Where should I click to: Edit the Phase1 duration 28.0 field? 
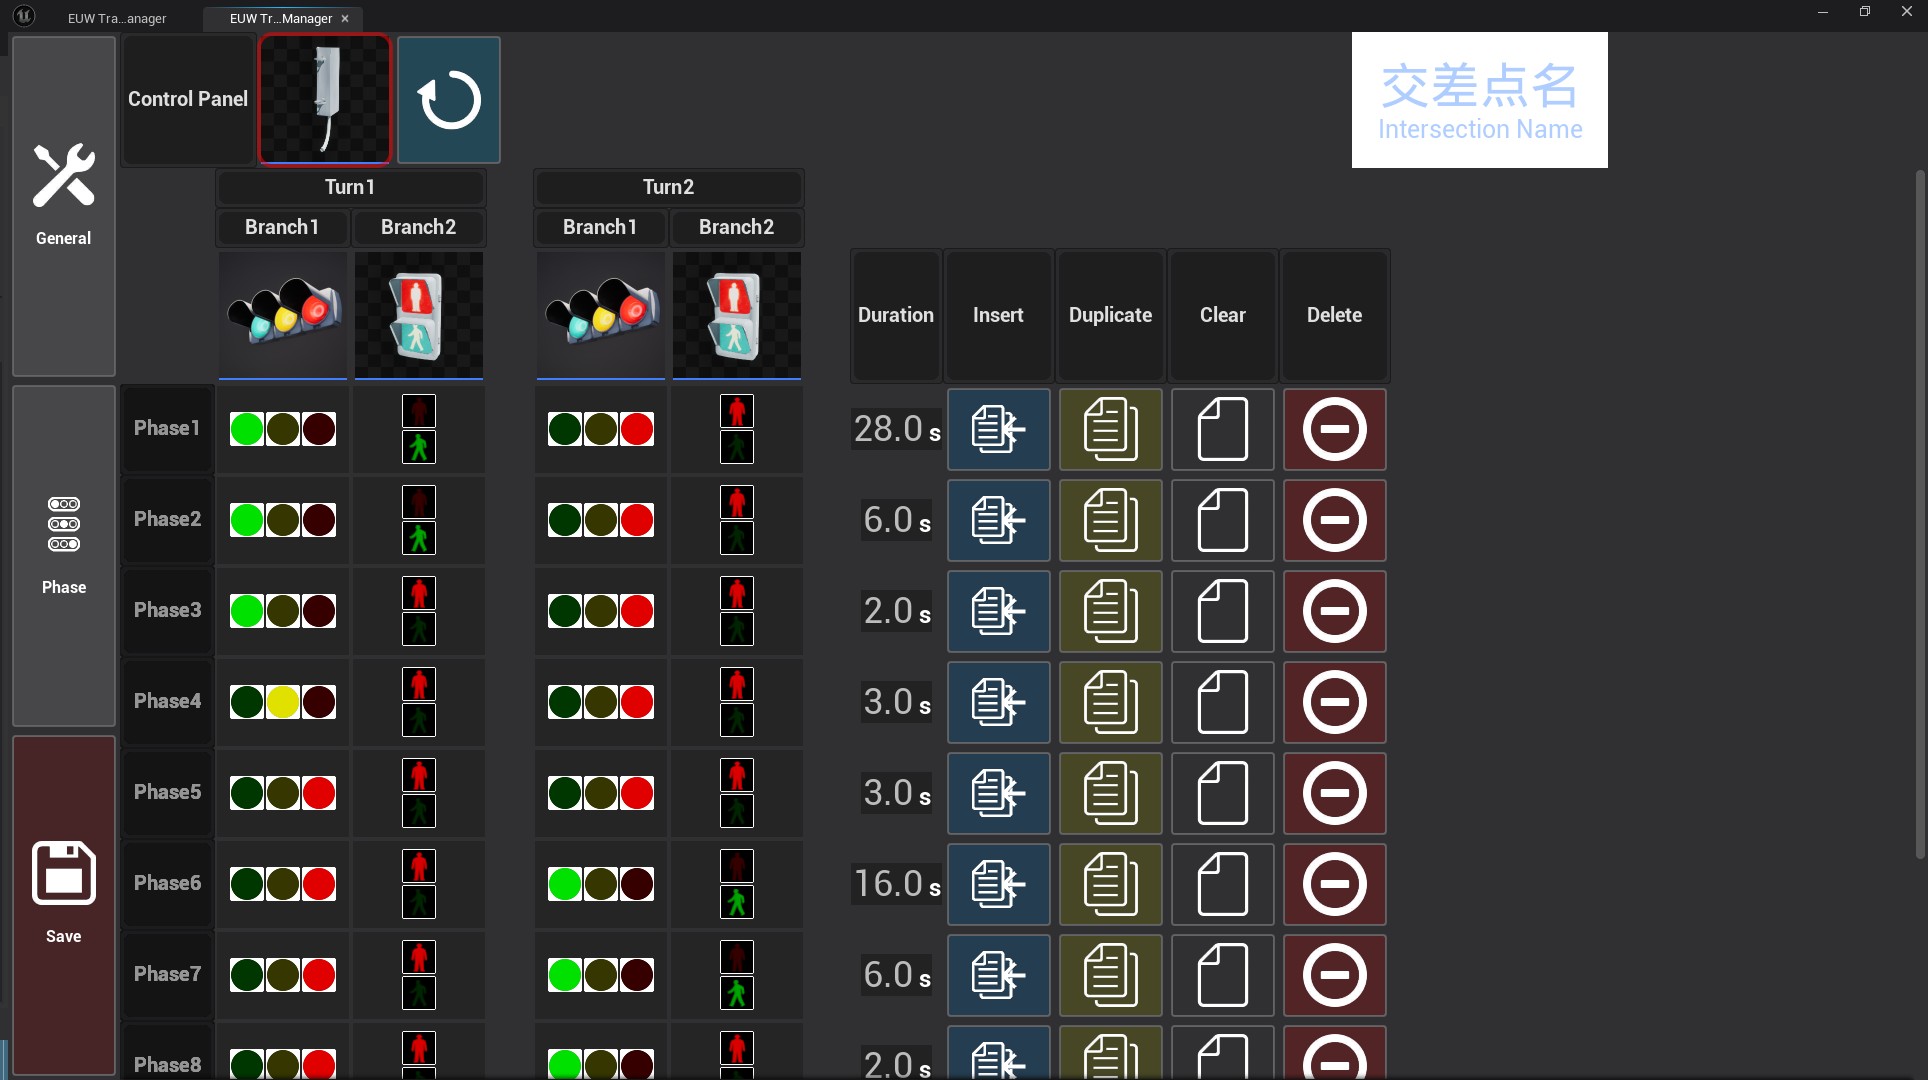coord(888,429)
